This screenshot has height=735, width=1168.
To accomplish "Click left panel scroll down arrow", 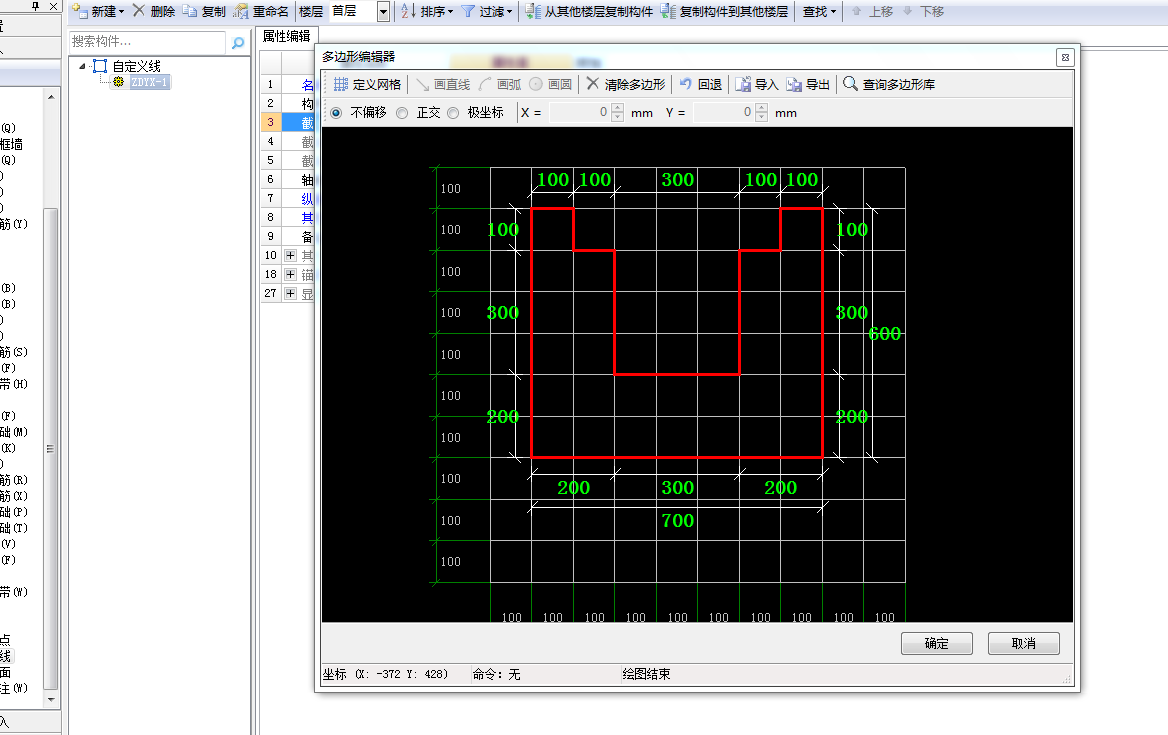I will point(51,699).
